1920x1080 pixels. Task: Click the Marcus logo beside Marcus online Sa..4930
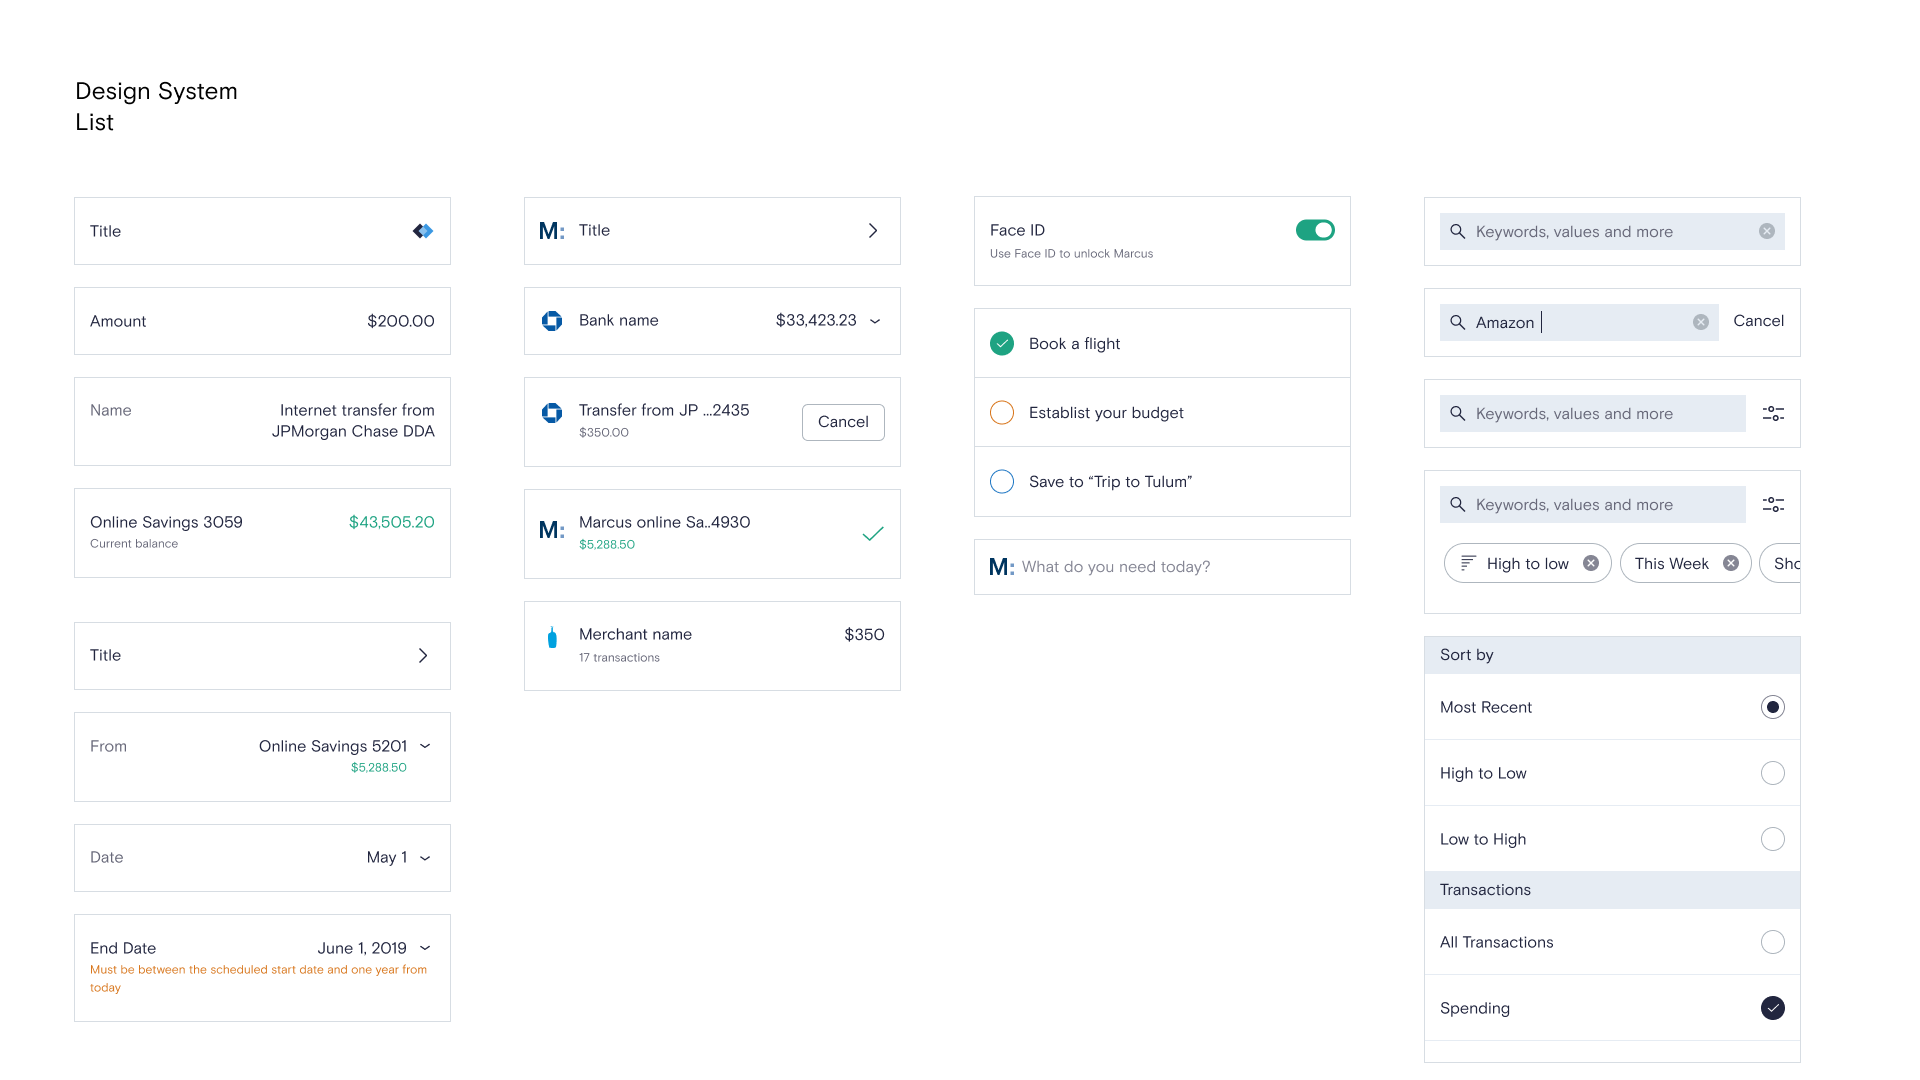552,530
